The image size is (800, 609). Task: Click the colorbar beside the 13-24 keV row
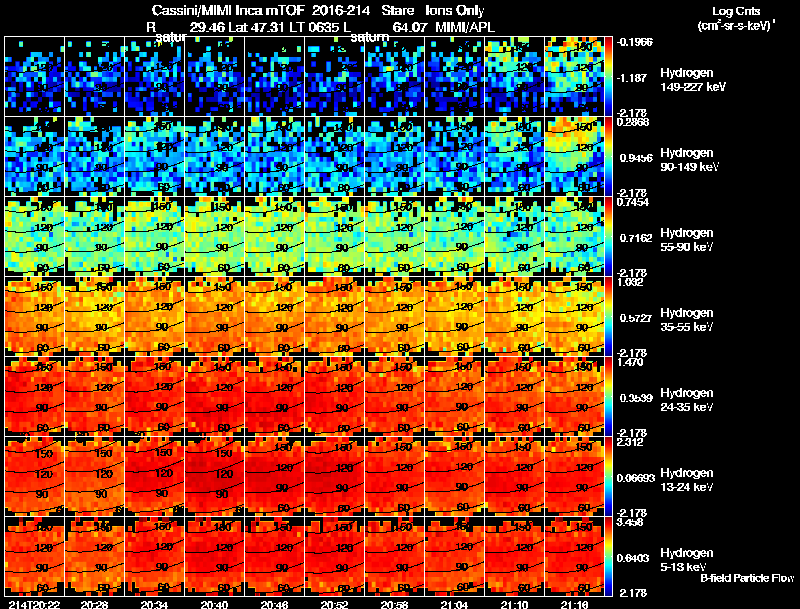pyautogui.click(x=608, y=476)
